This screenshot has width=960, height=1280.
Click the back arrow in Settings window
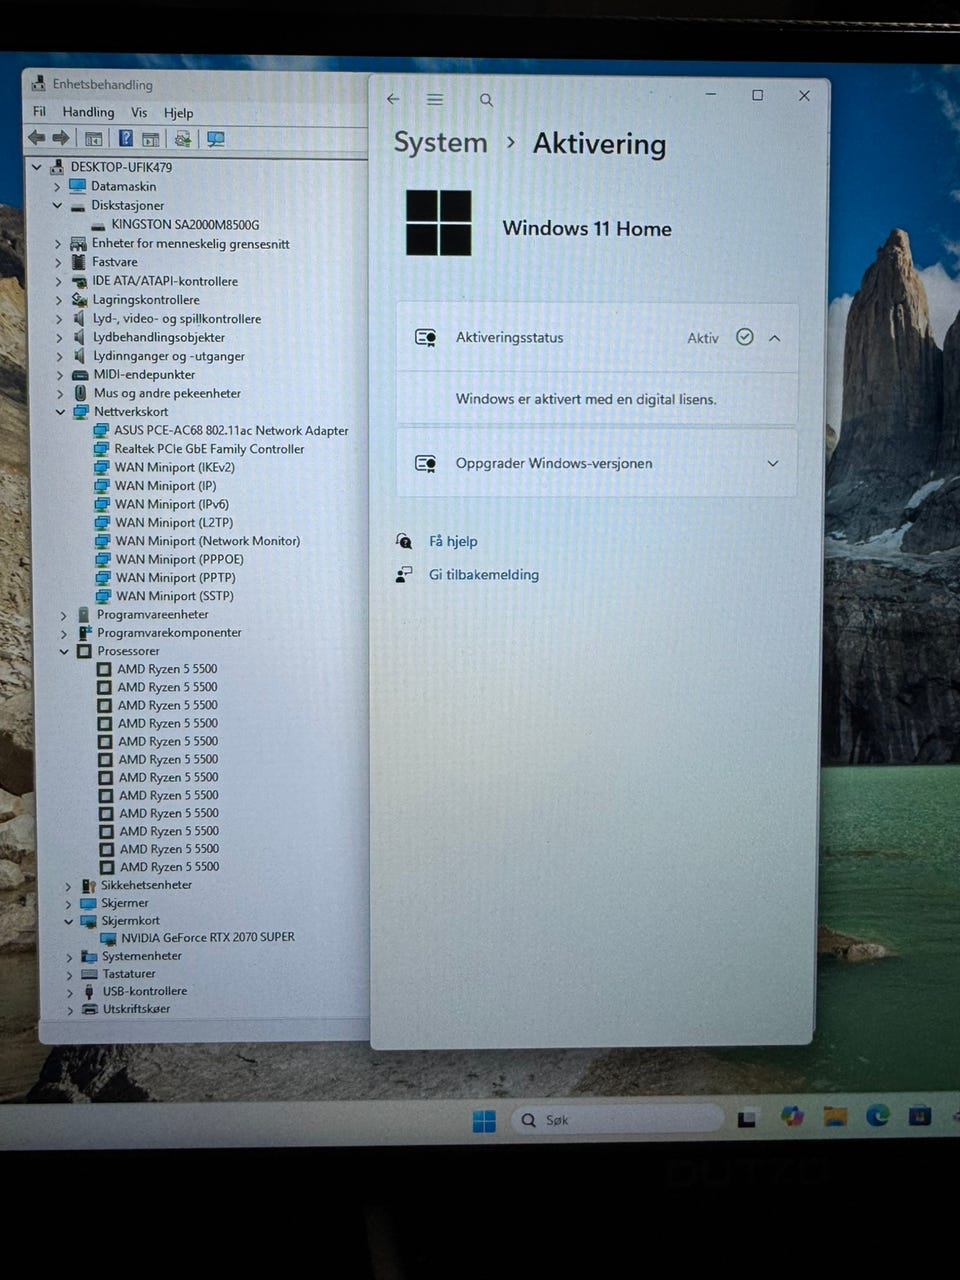(x=393, y=99)
